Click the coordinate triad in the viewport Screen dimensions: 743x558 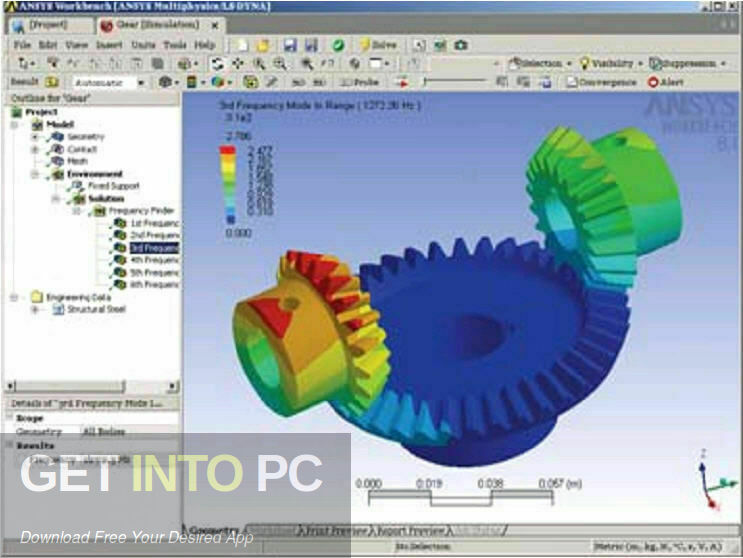[716, 480]
